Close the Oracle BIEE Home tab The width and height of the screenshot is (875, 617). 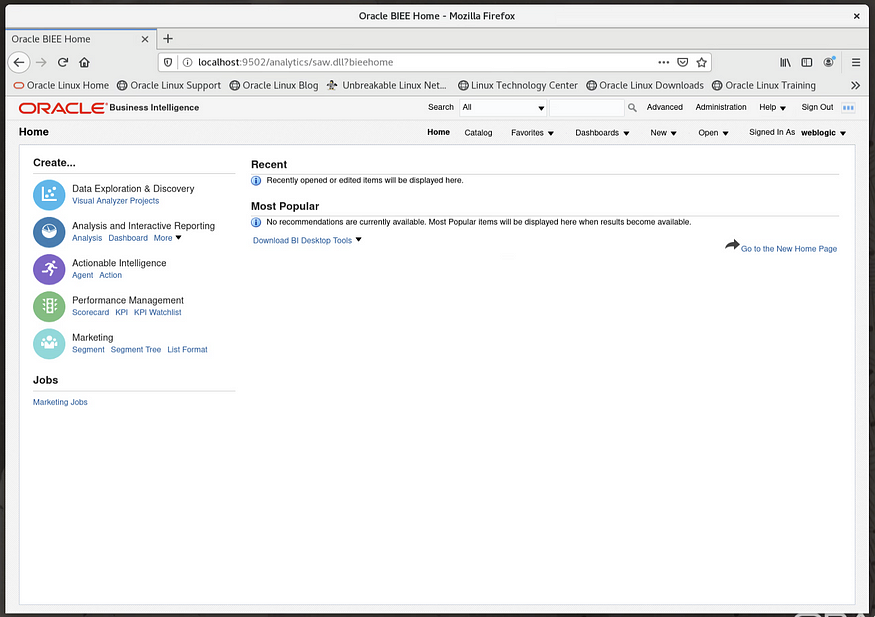point(145,39)
